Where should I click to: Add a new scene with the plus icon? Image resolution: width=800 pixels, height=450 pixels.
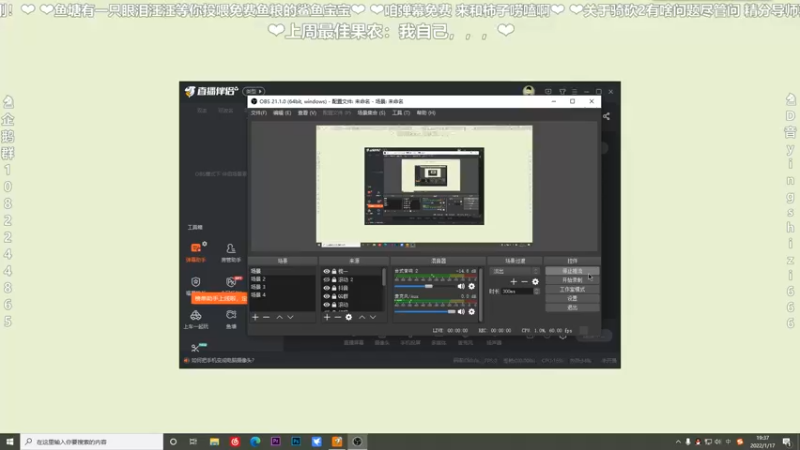tap(255, 317)
